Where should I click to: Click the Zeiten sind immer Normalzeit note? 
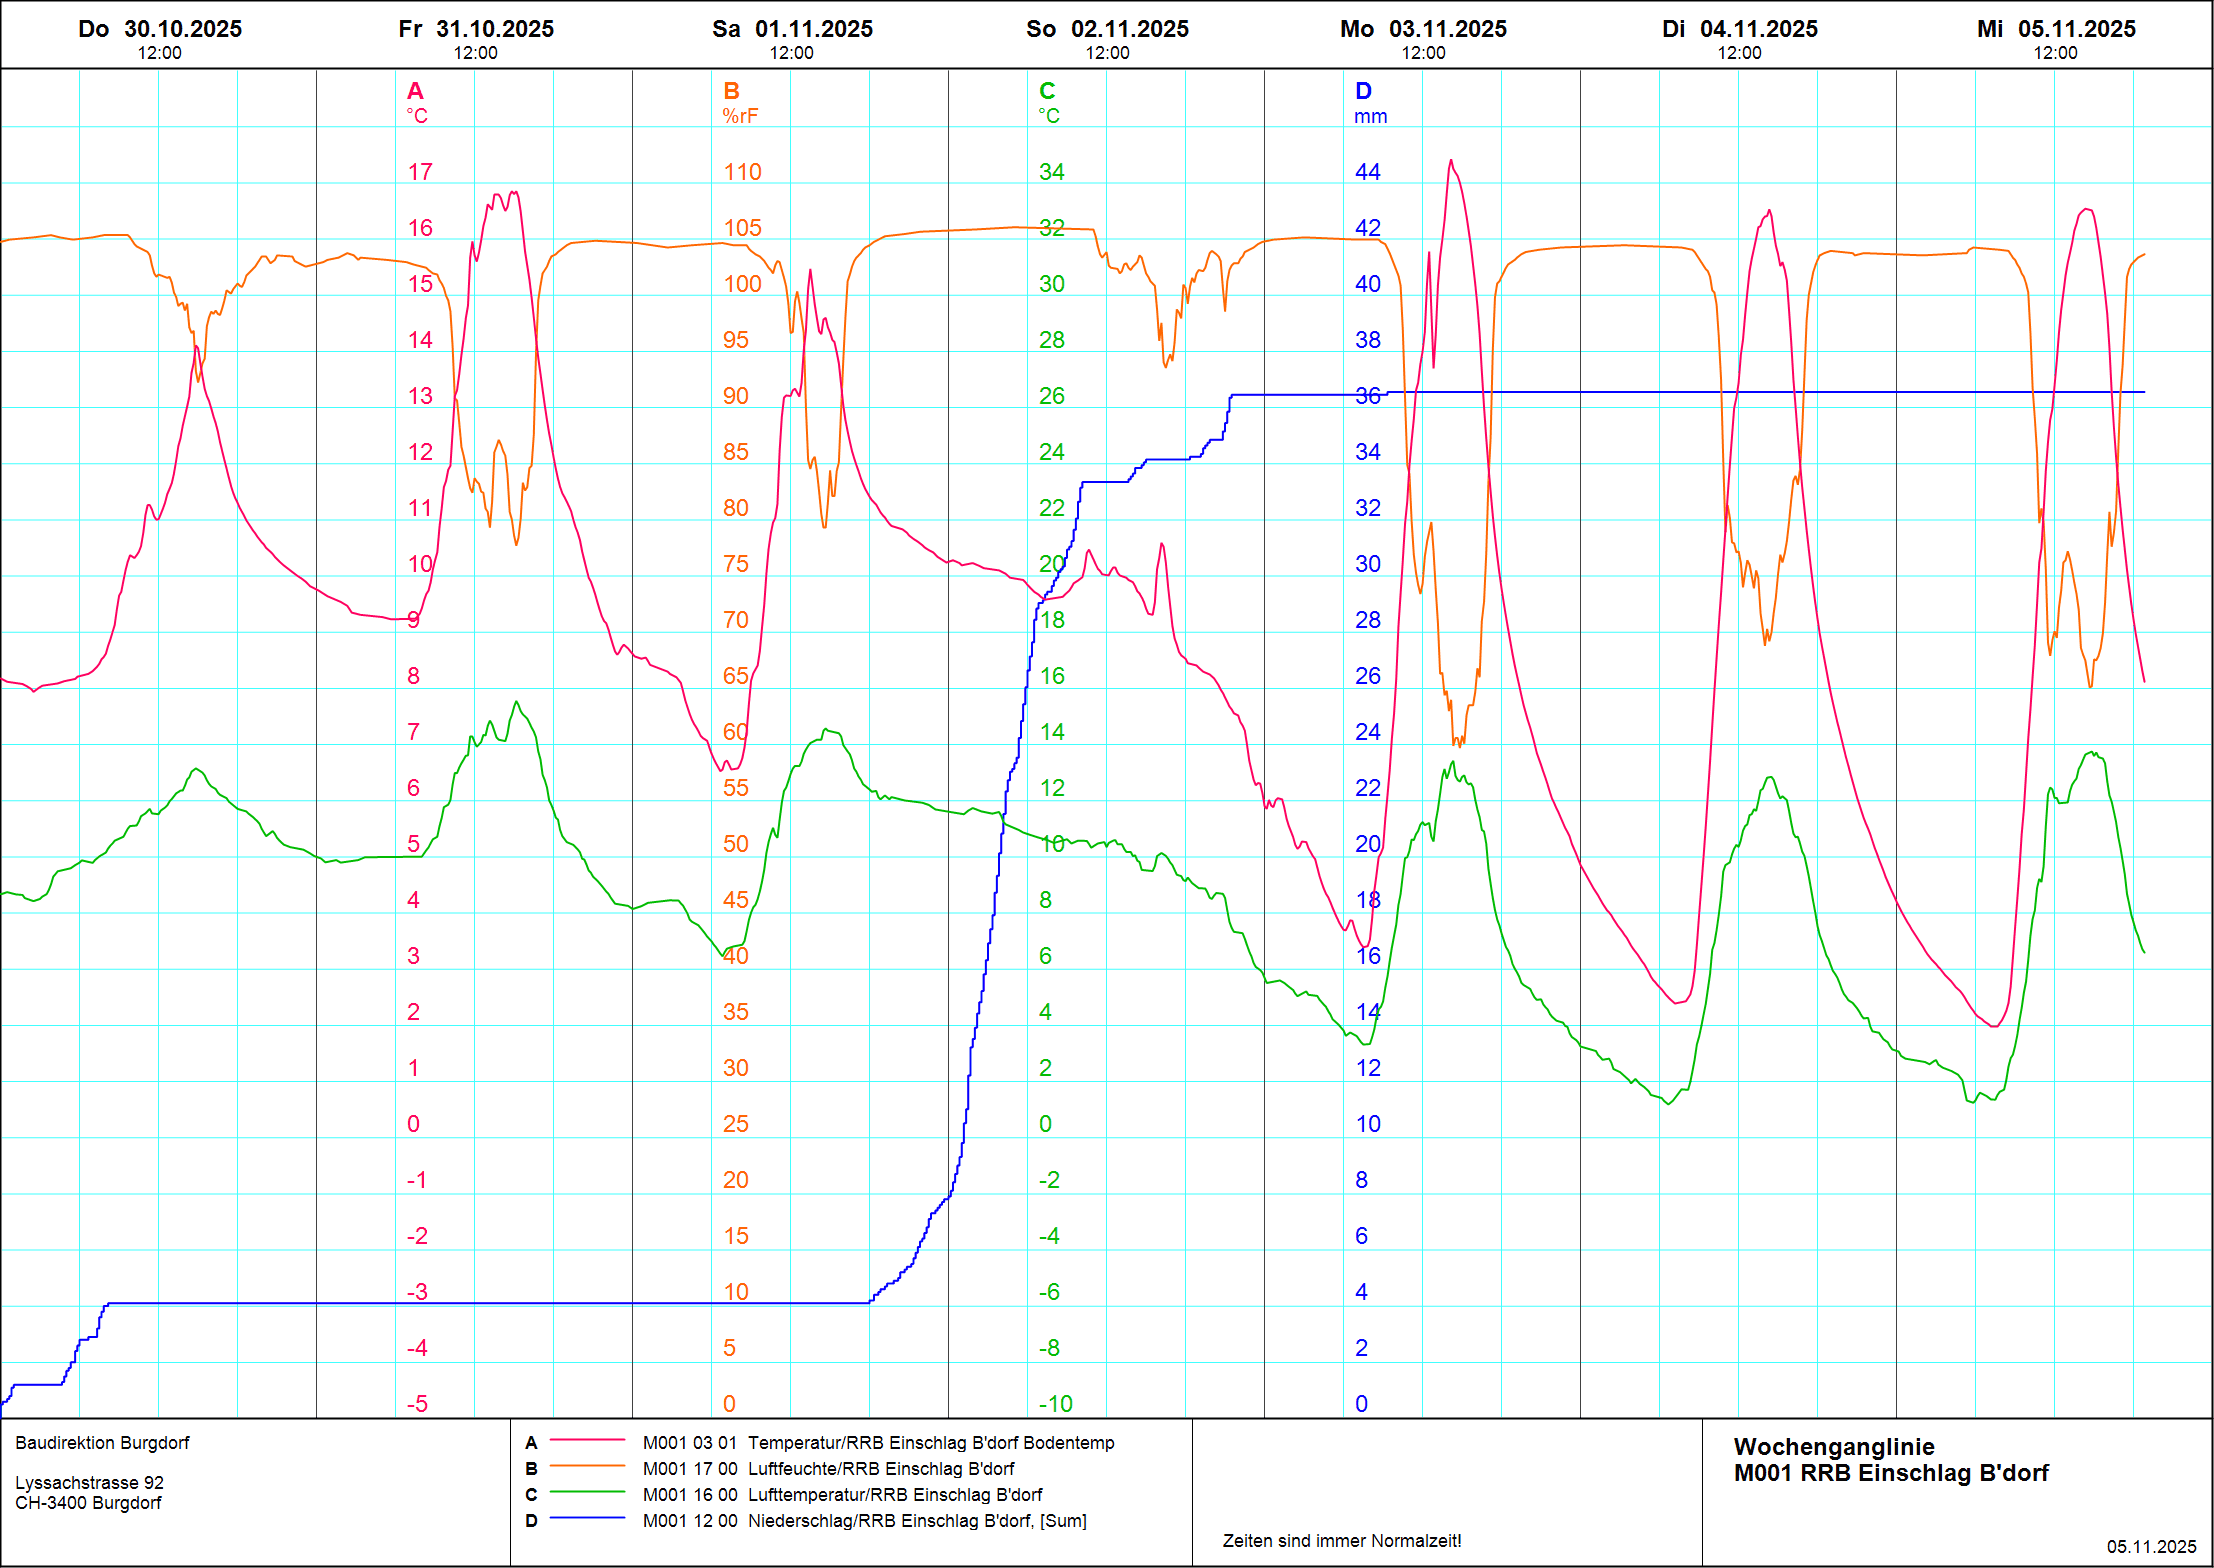(x=1341, y=1540)
